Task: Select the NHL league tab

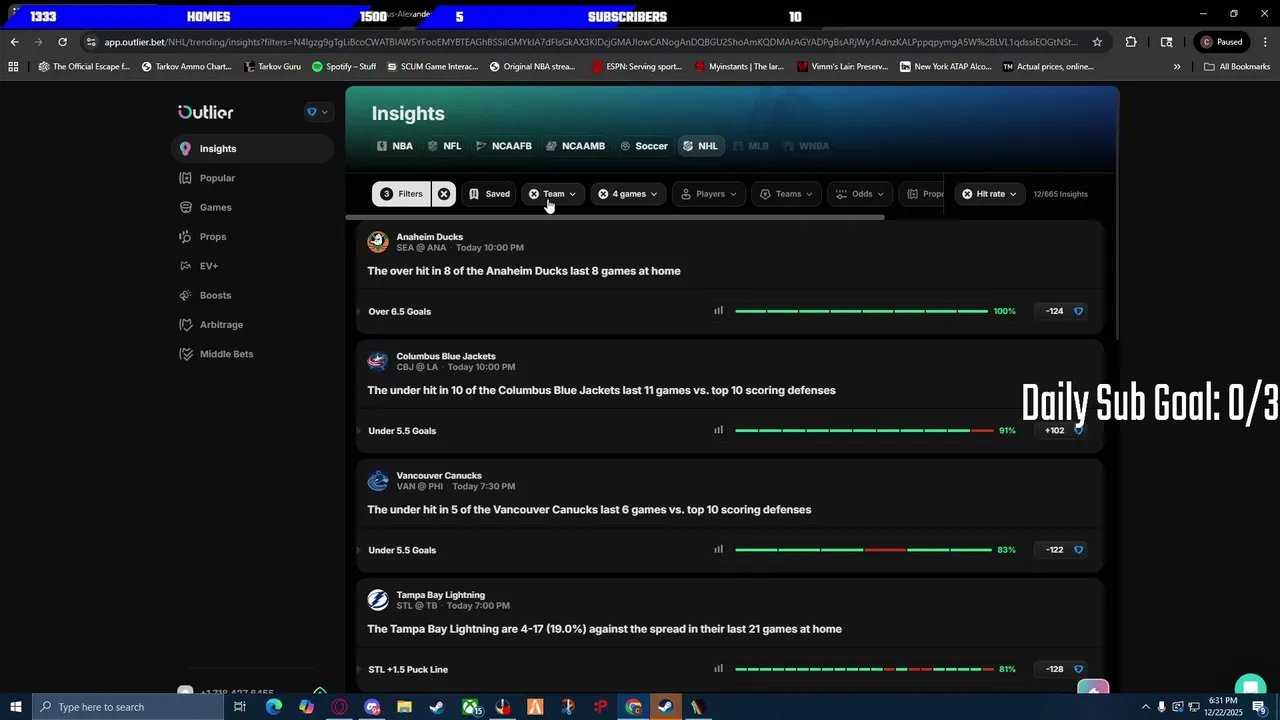Action: click(700, 146)
